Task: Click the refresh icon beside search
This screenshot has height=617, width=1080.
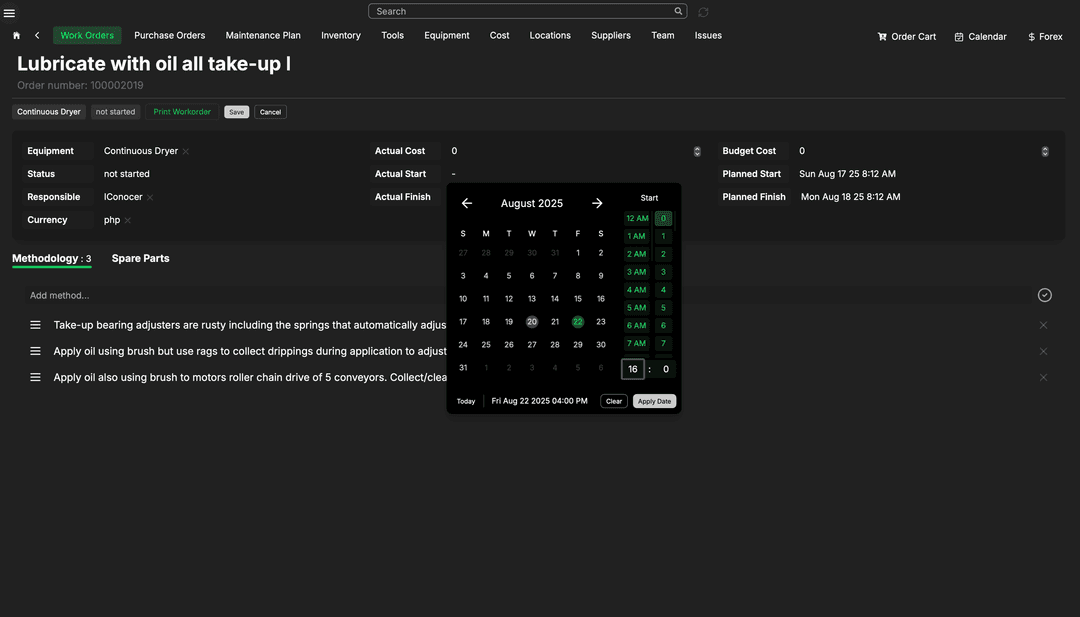Action: point(703,12)
